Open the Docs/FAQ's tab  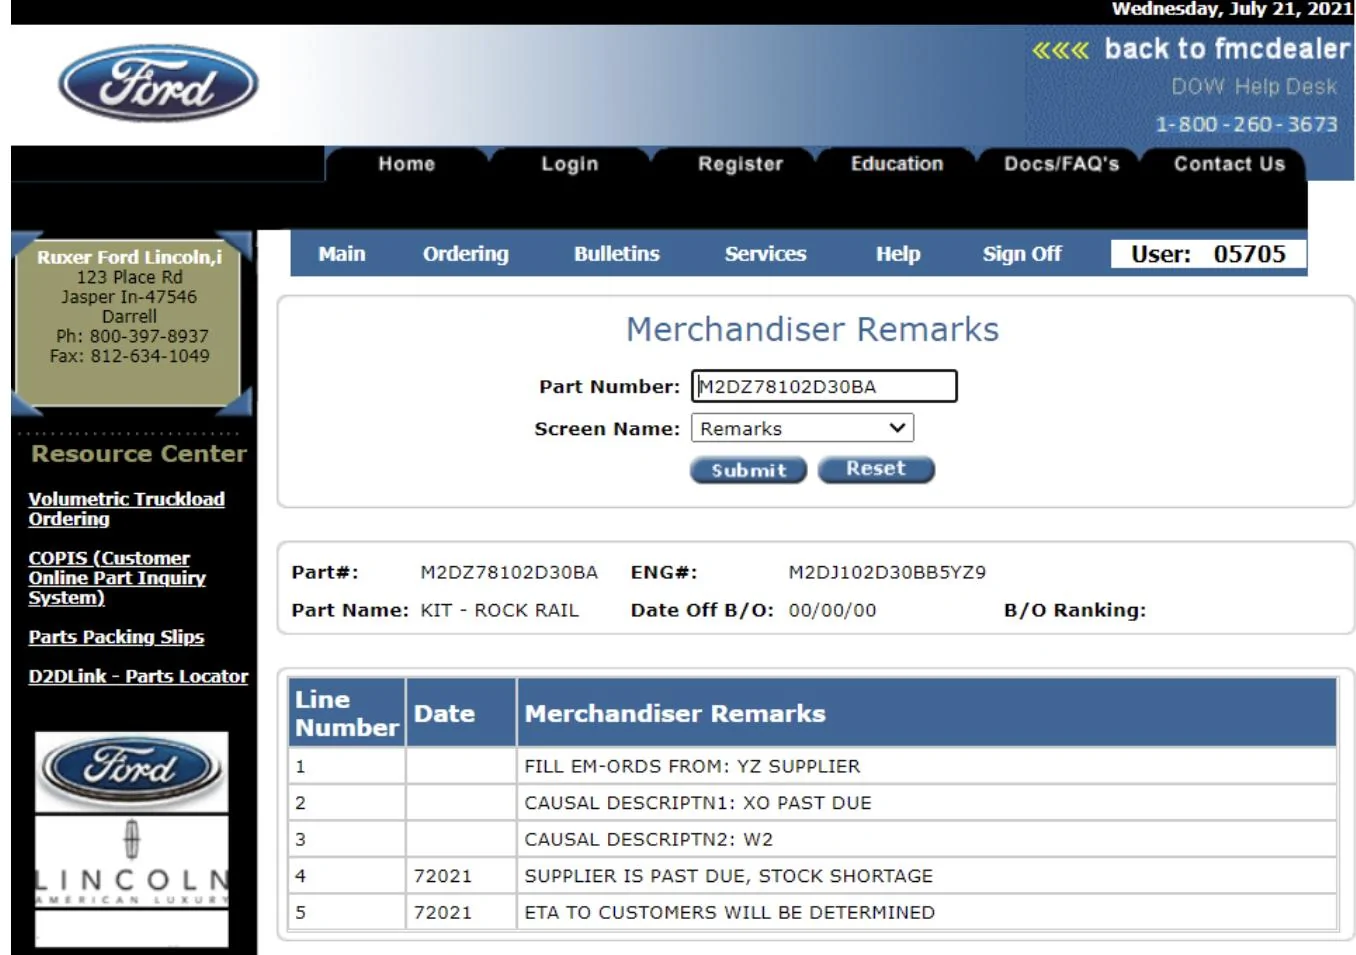[x=1062, y=164]
